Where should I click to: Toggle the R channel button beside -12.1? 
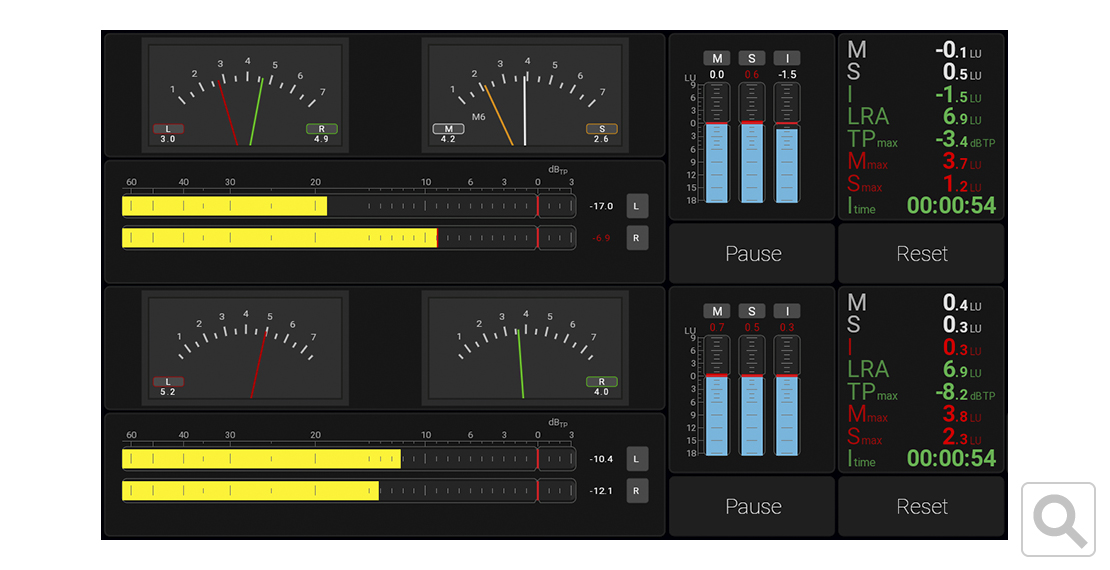(x=637, y=491)
